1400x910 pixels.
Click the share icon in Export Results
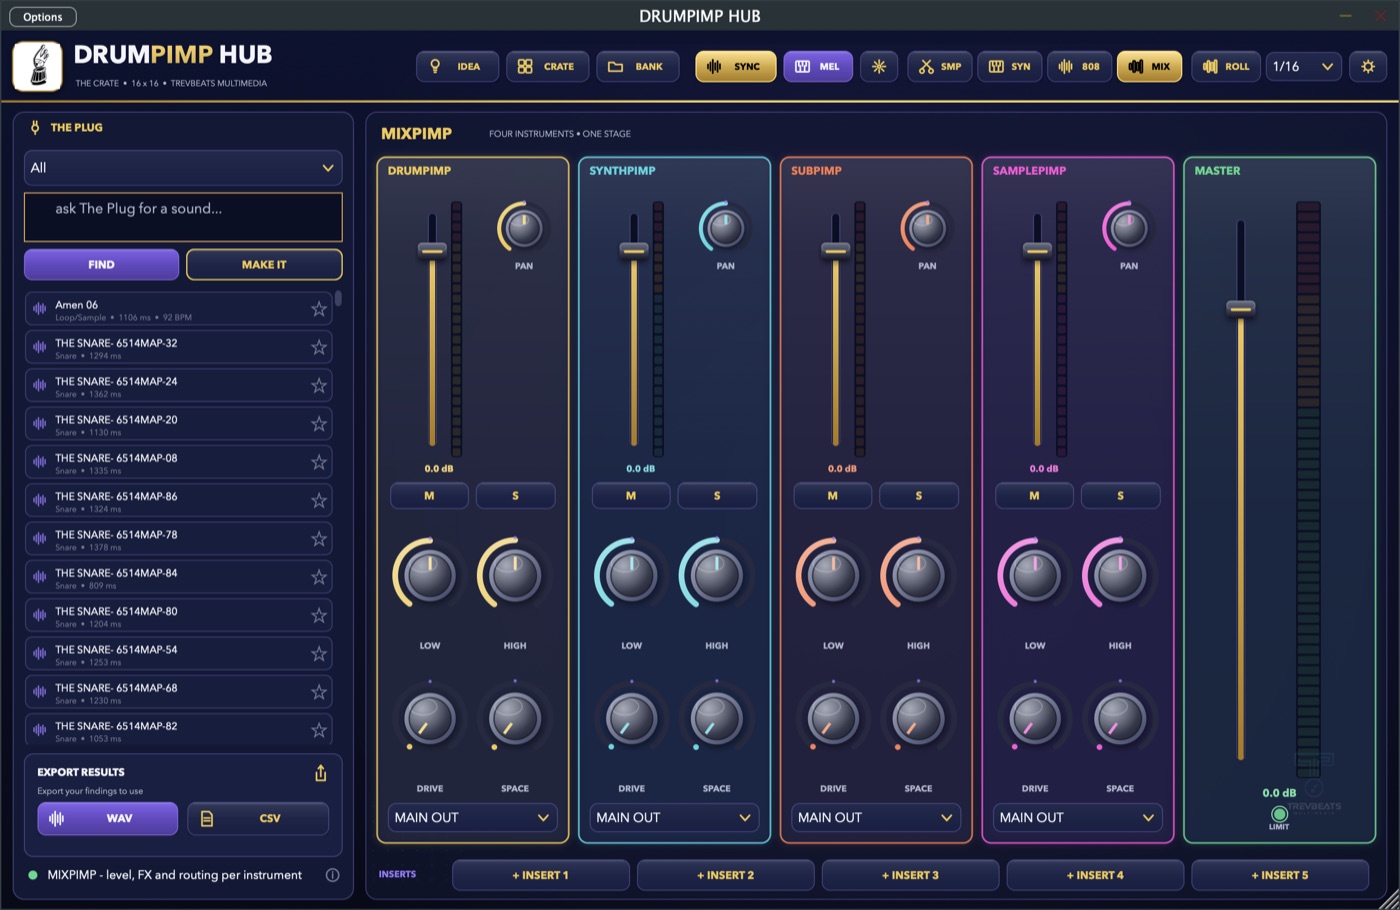[x=321, y=773]
